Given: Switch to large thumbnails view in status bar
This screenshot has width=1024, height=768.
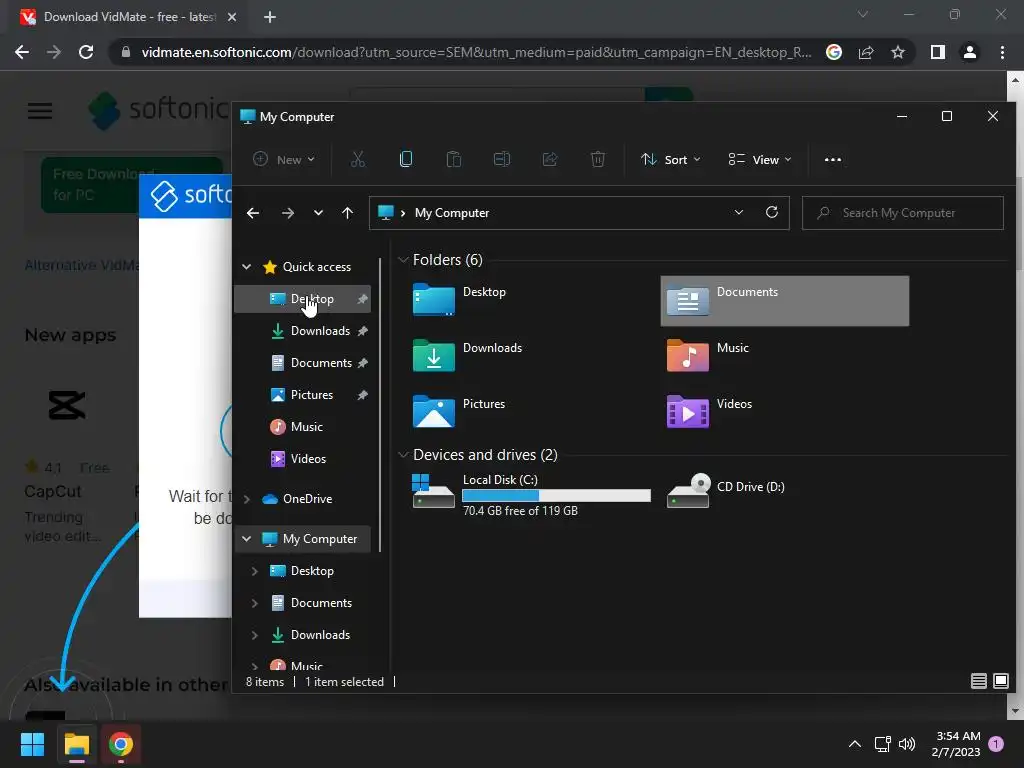Looking at the screenshot, I should coord(1000,681).
